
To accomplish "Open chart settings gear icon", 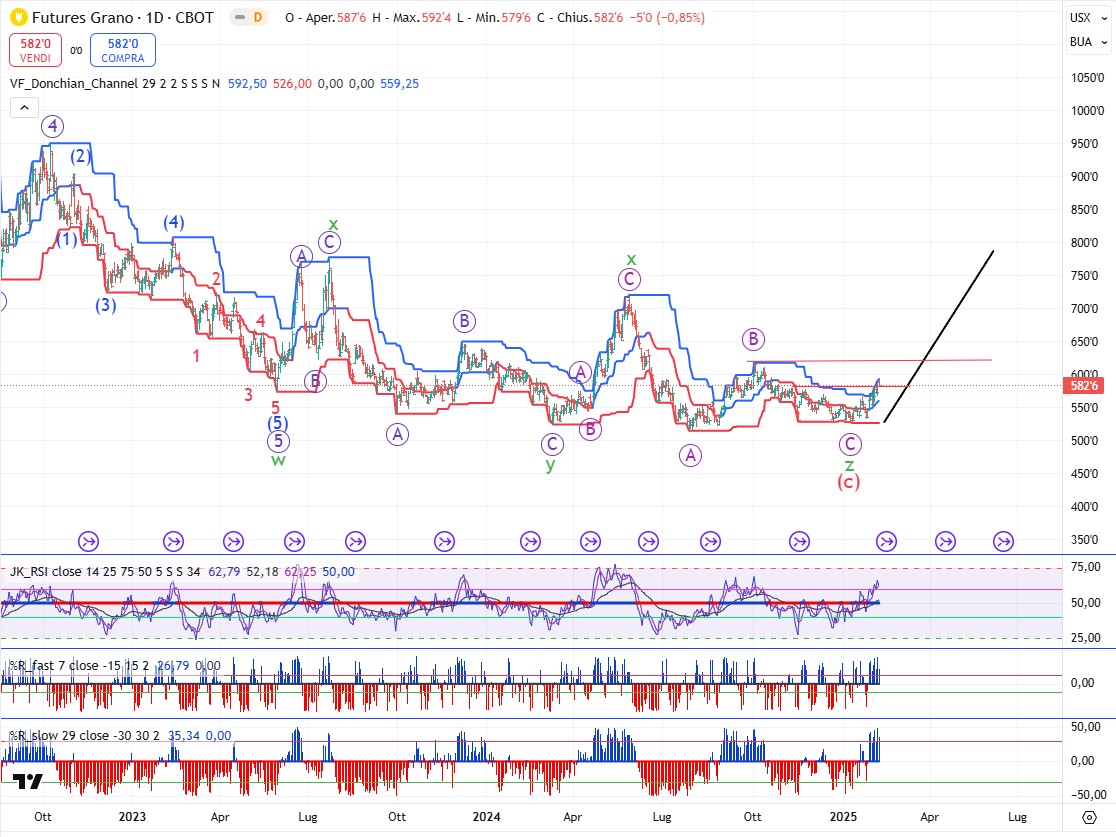I will point(1089,816).
